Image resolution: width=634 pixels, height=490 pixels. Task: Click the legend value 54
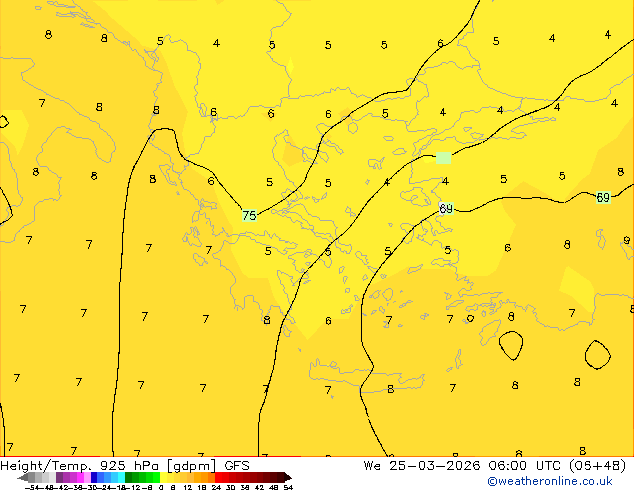click(288, 487)
